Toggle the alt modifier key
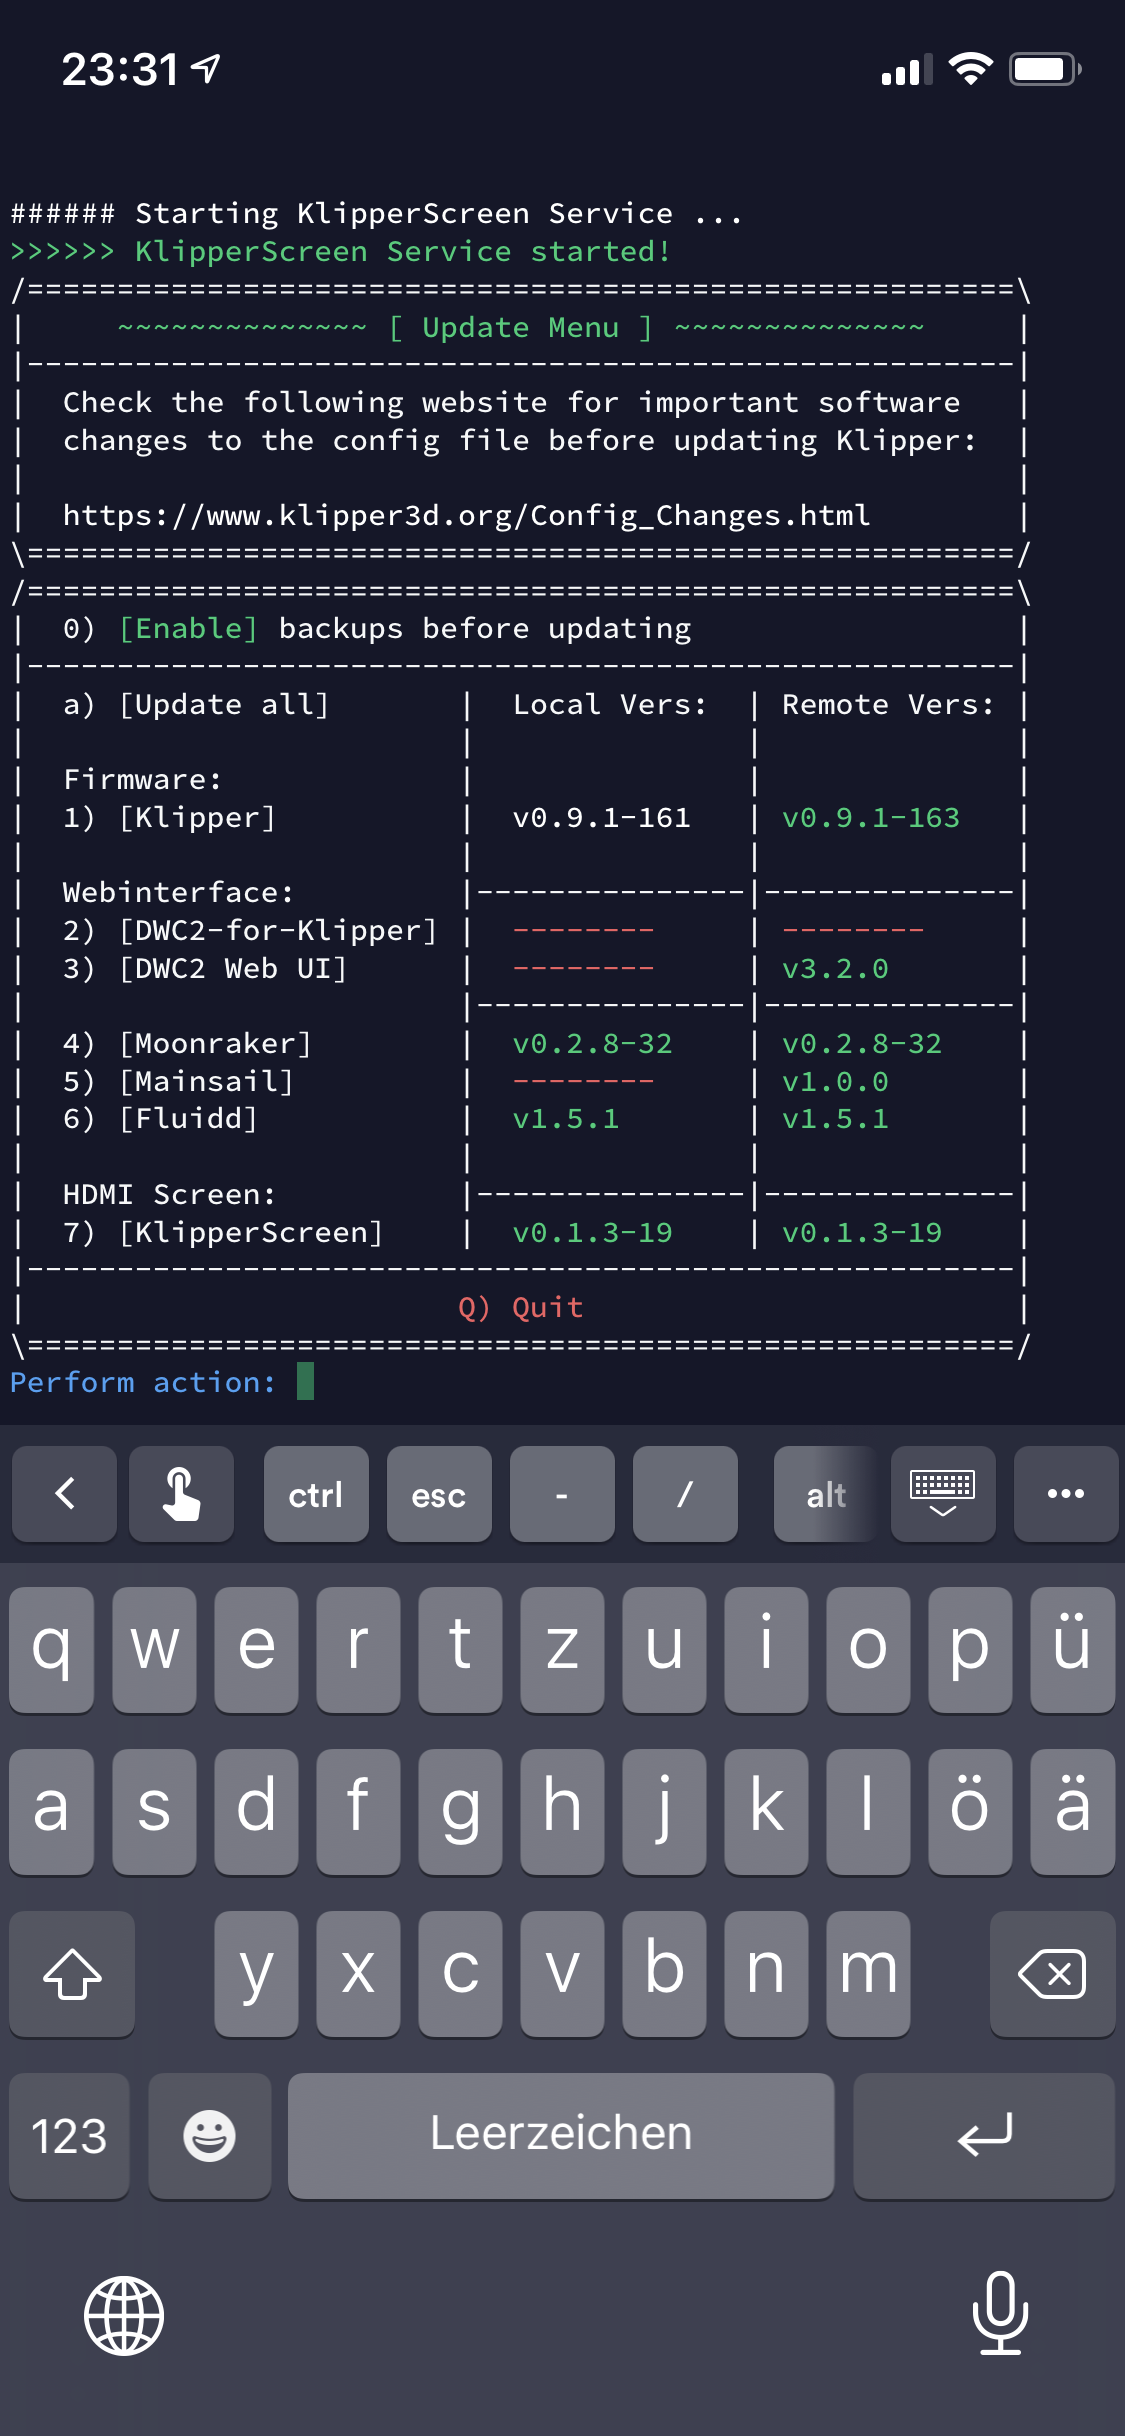Viewport: 1125px width, 2436px height. click(x=826, y=1494)
